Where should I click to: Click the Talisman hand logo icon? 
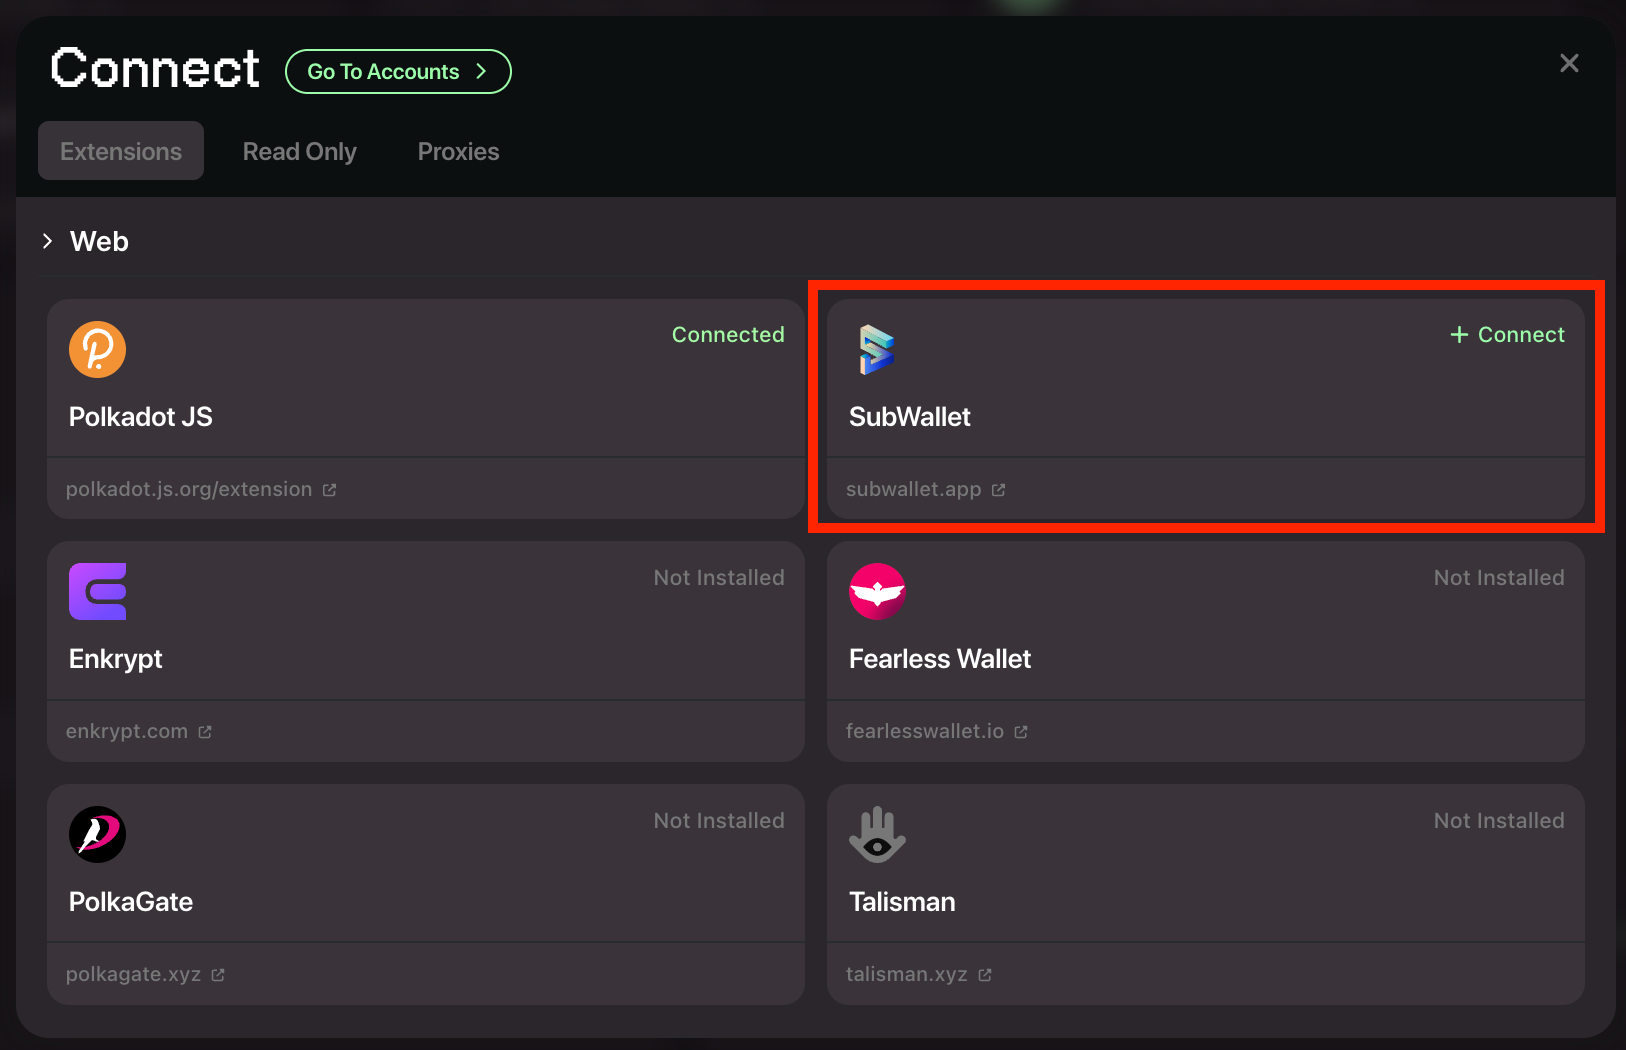pos(877,834)
